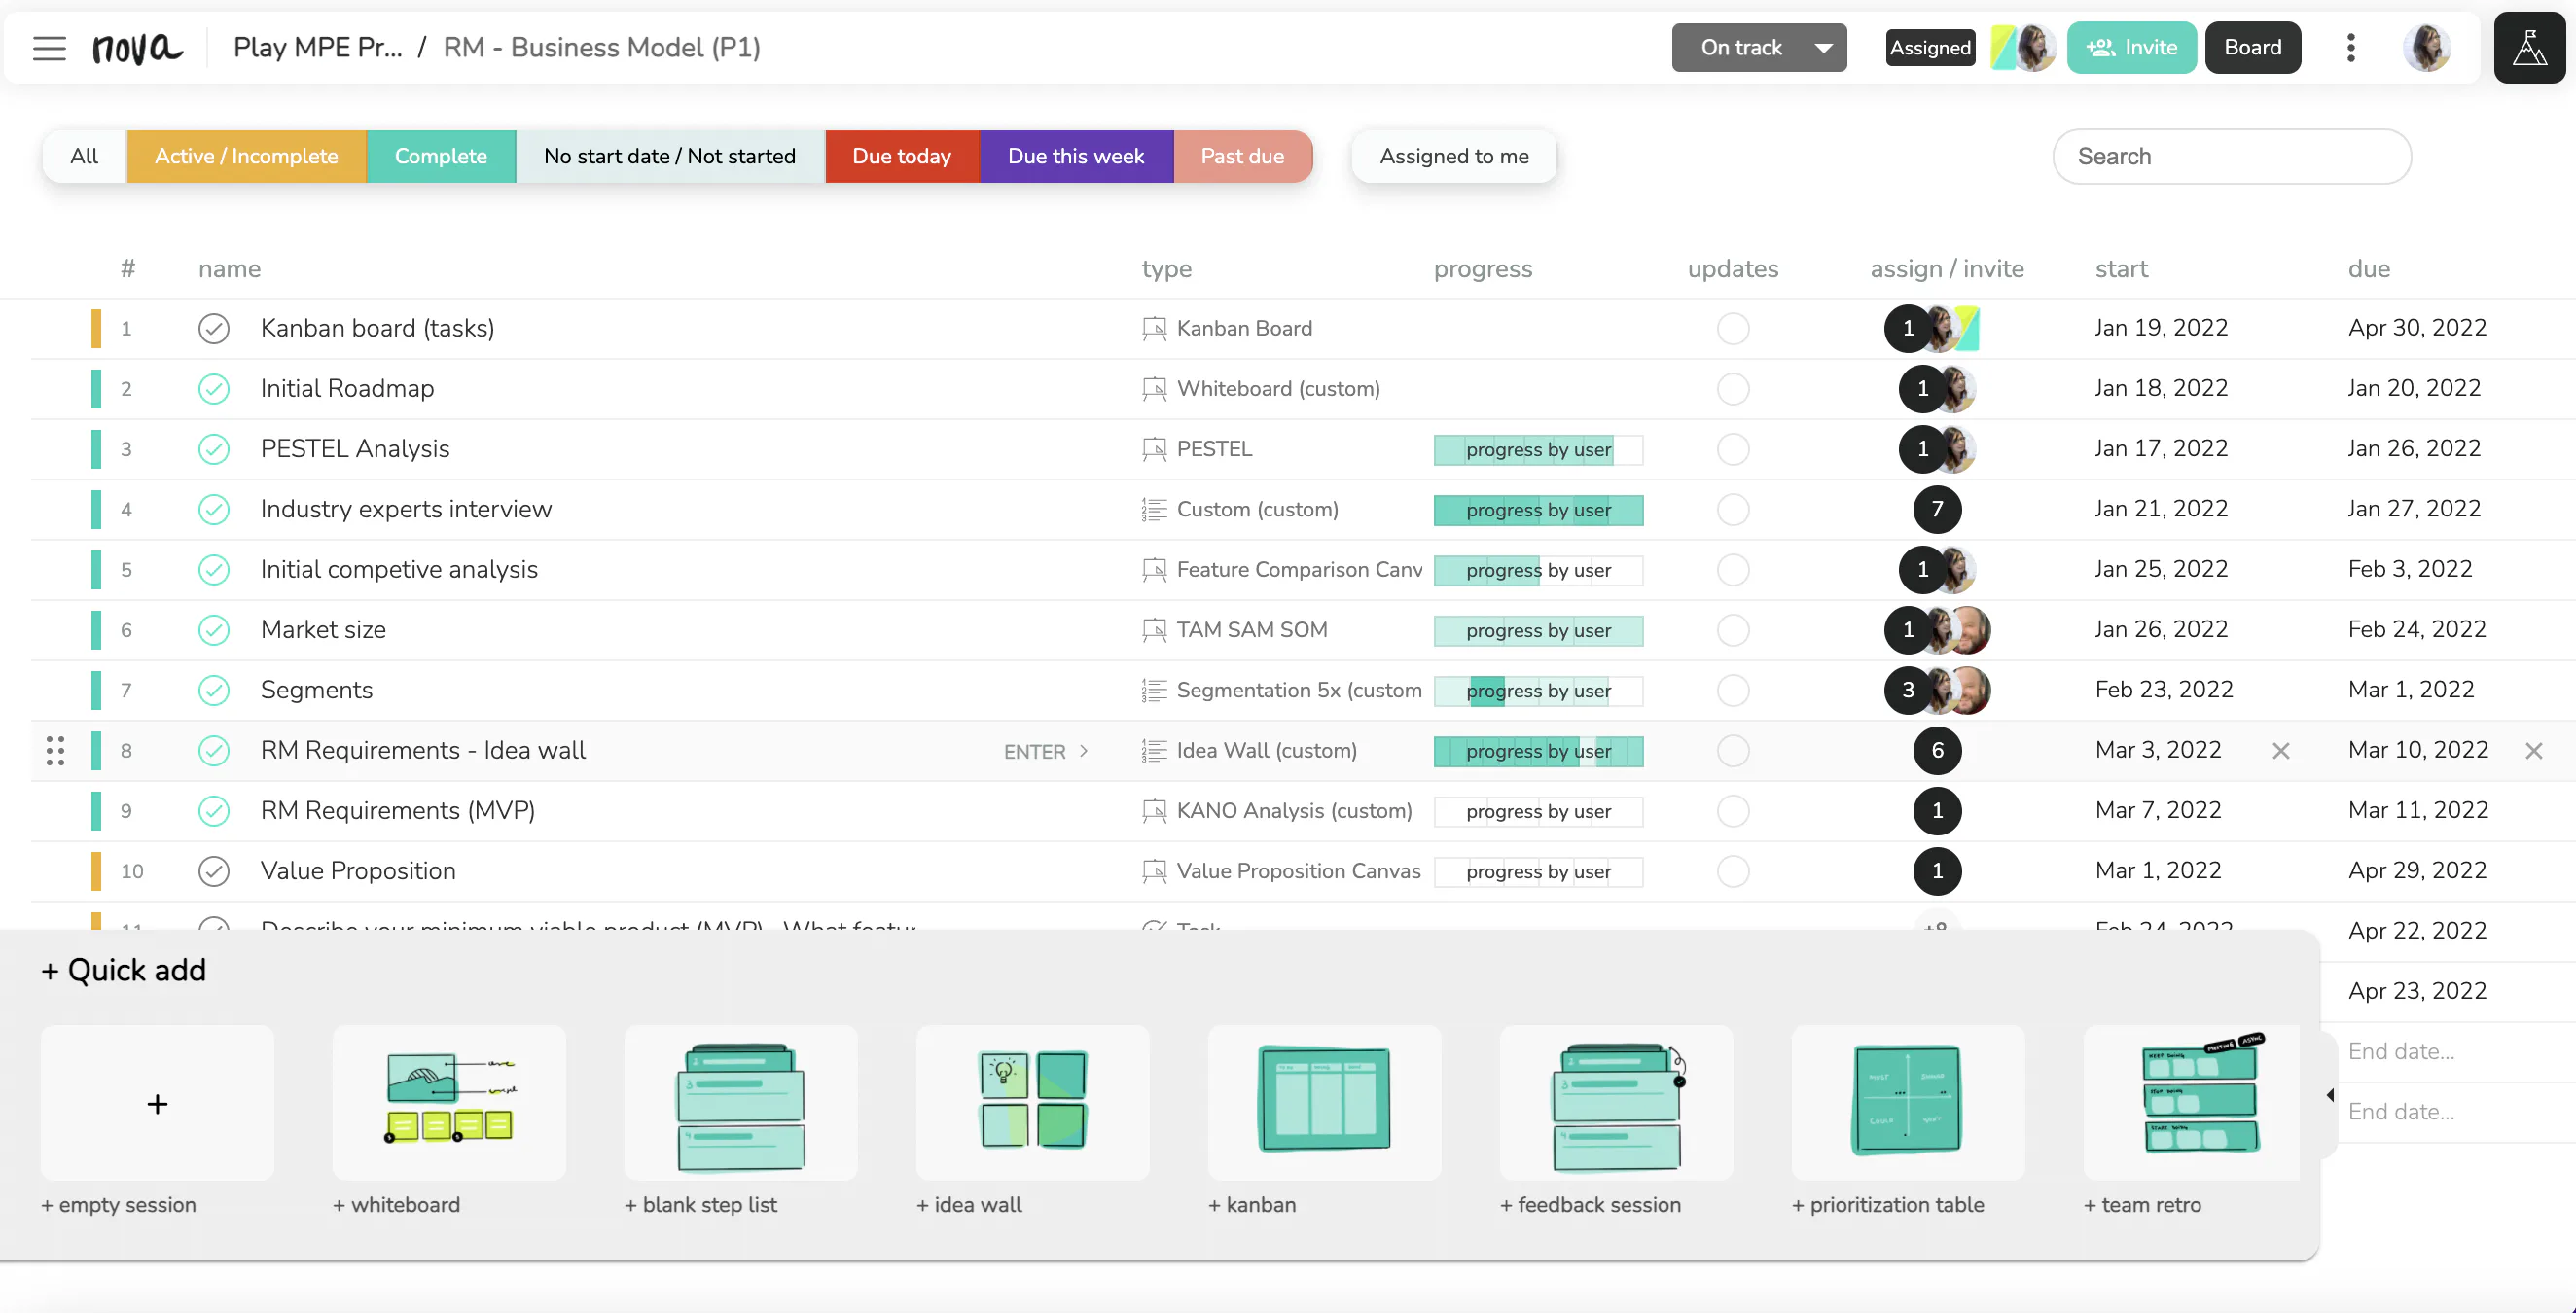This screenshot has width=2576, height=1313.
Task: Clear the Mar 3, 2022 start date
Action: pyautogui.click(x=2280, y=750)
